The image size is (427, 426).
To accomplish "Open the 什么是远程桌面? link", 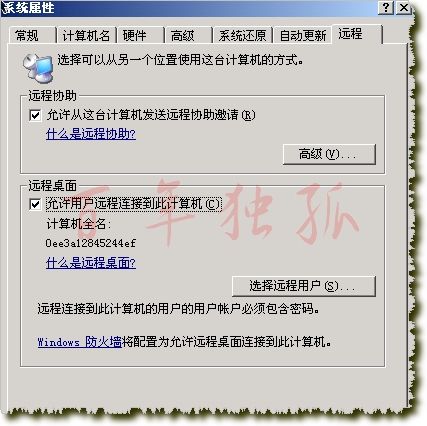I will point(91,263).
